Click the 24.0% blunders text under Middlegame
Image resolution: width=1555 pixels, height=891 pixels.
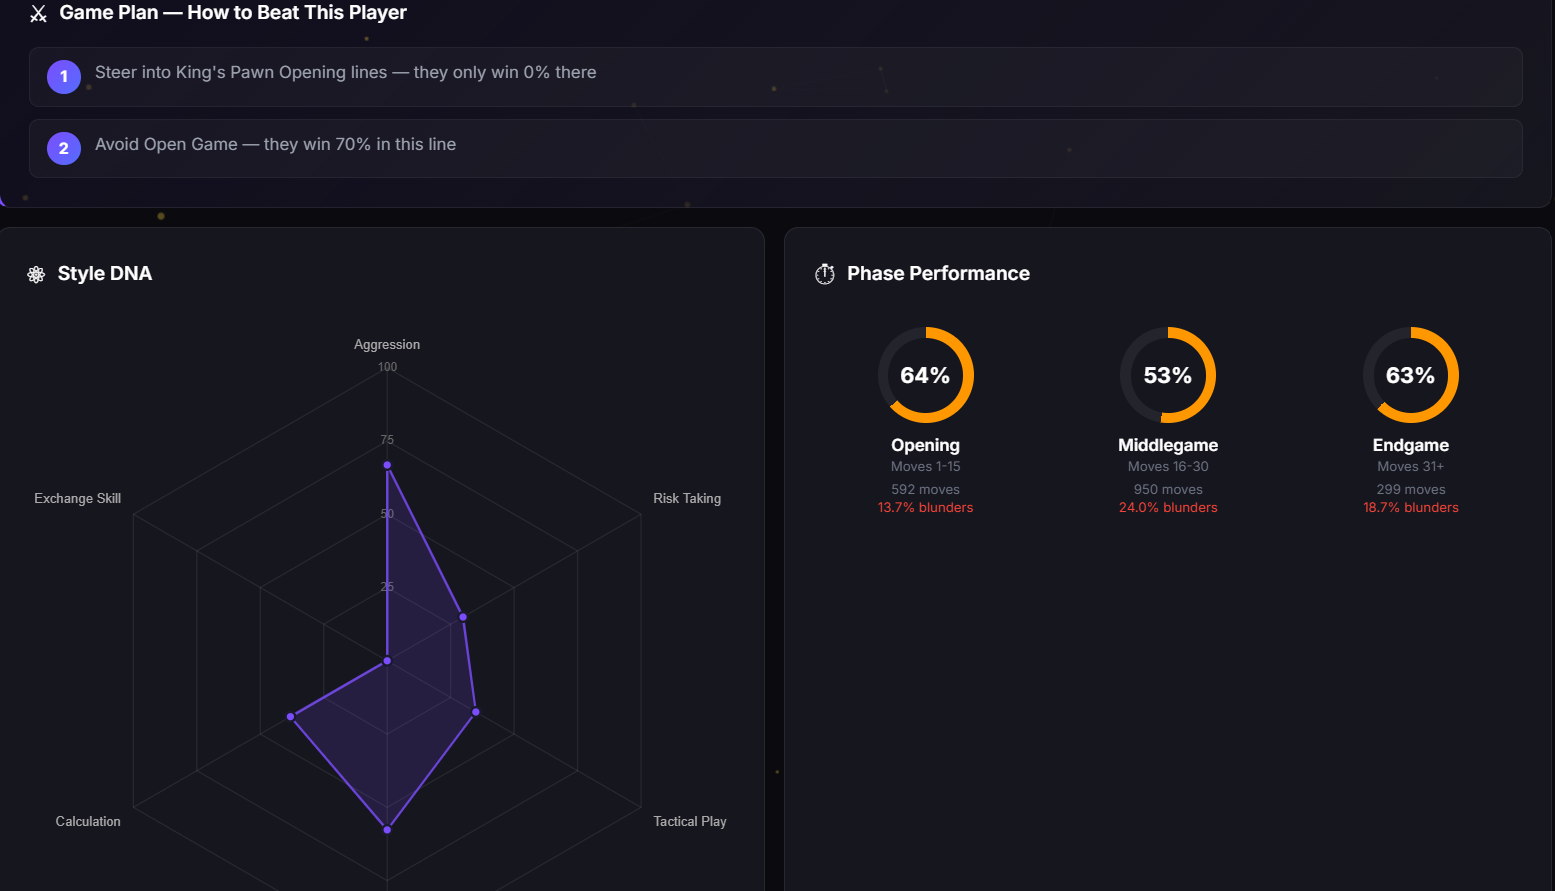[x=1168, y=507]
